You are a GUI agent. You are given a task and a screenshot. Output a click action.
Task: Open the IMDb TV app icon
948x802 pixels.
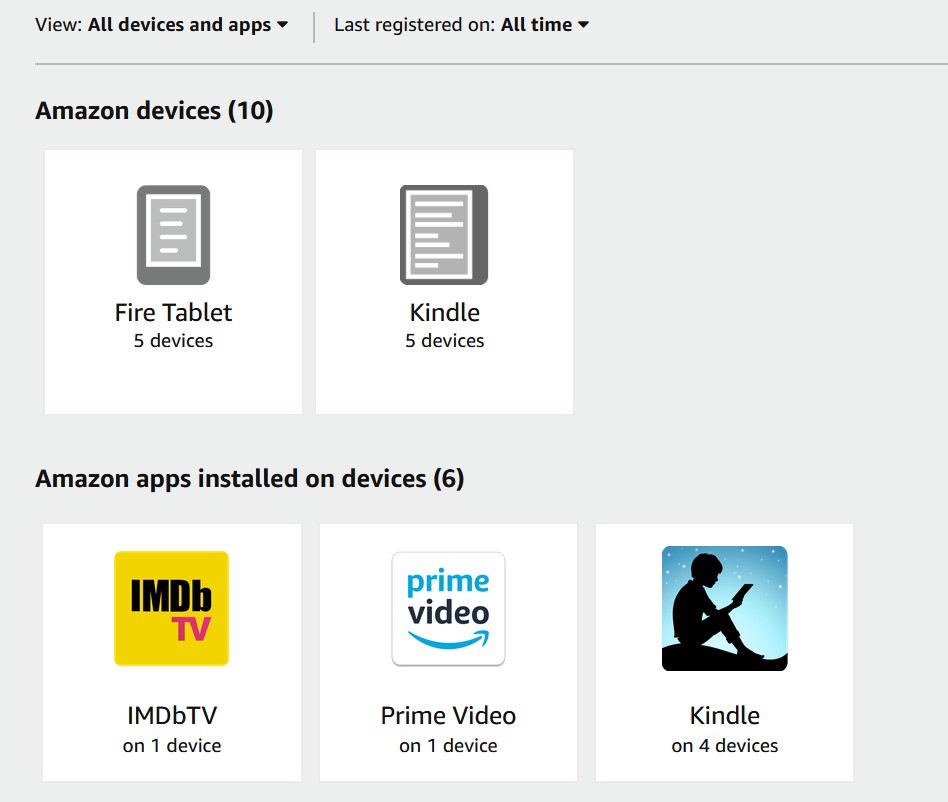[172, 608]
